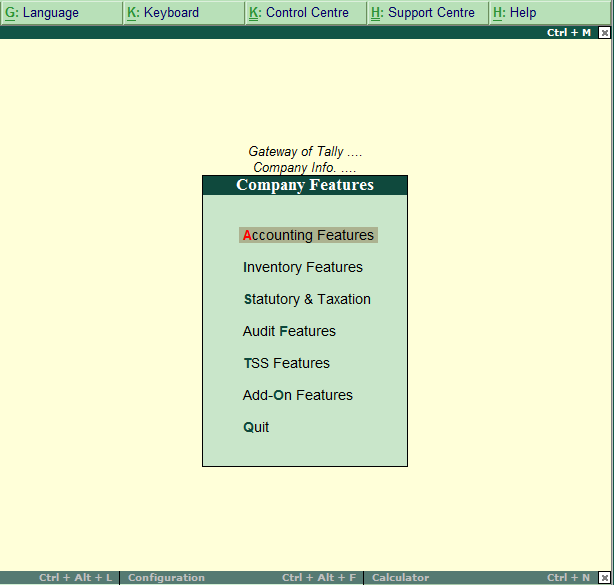The image size is (614, 585).
Task: Open Add-On Features menu entry
Action: (x=298, y=395)
